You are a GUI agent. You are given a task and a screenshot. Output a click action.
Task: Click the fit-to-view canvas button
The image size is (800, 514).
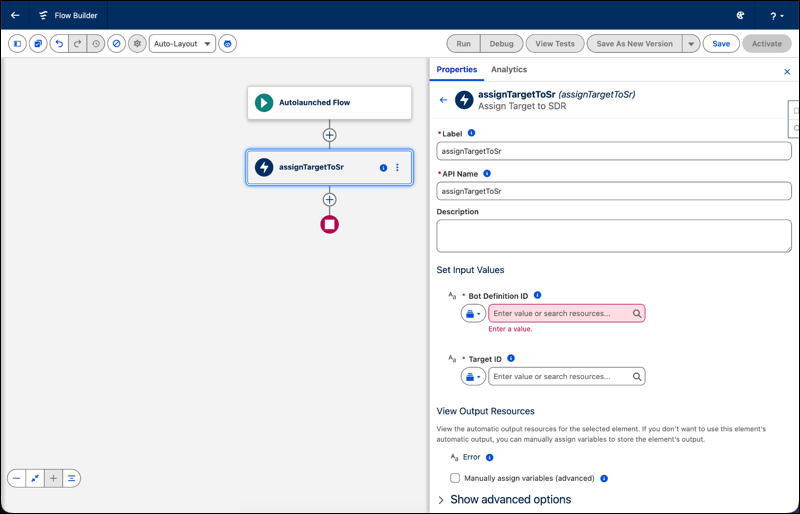pos(35,478)
